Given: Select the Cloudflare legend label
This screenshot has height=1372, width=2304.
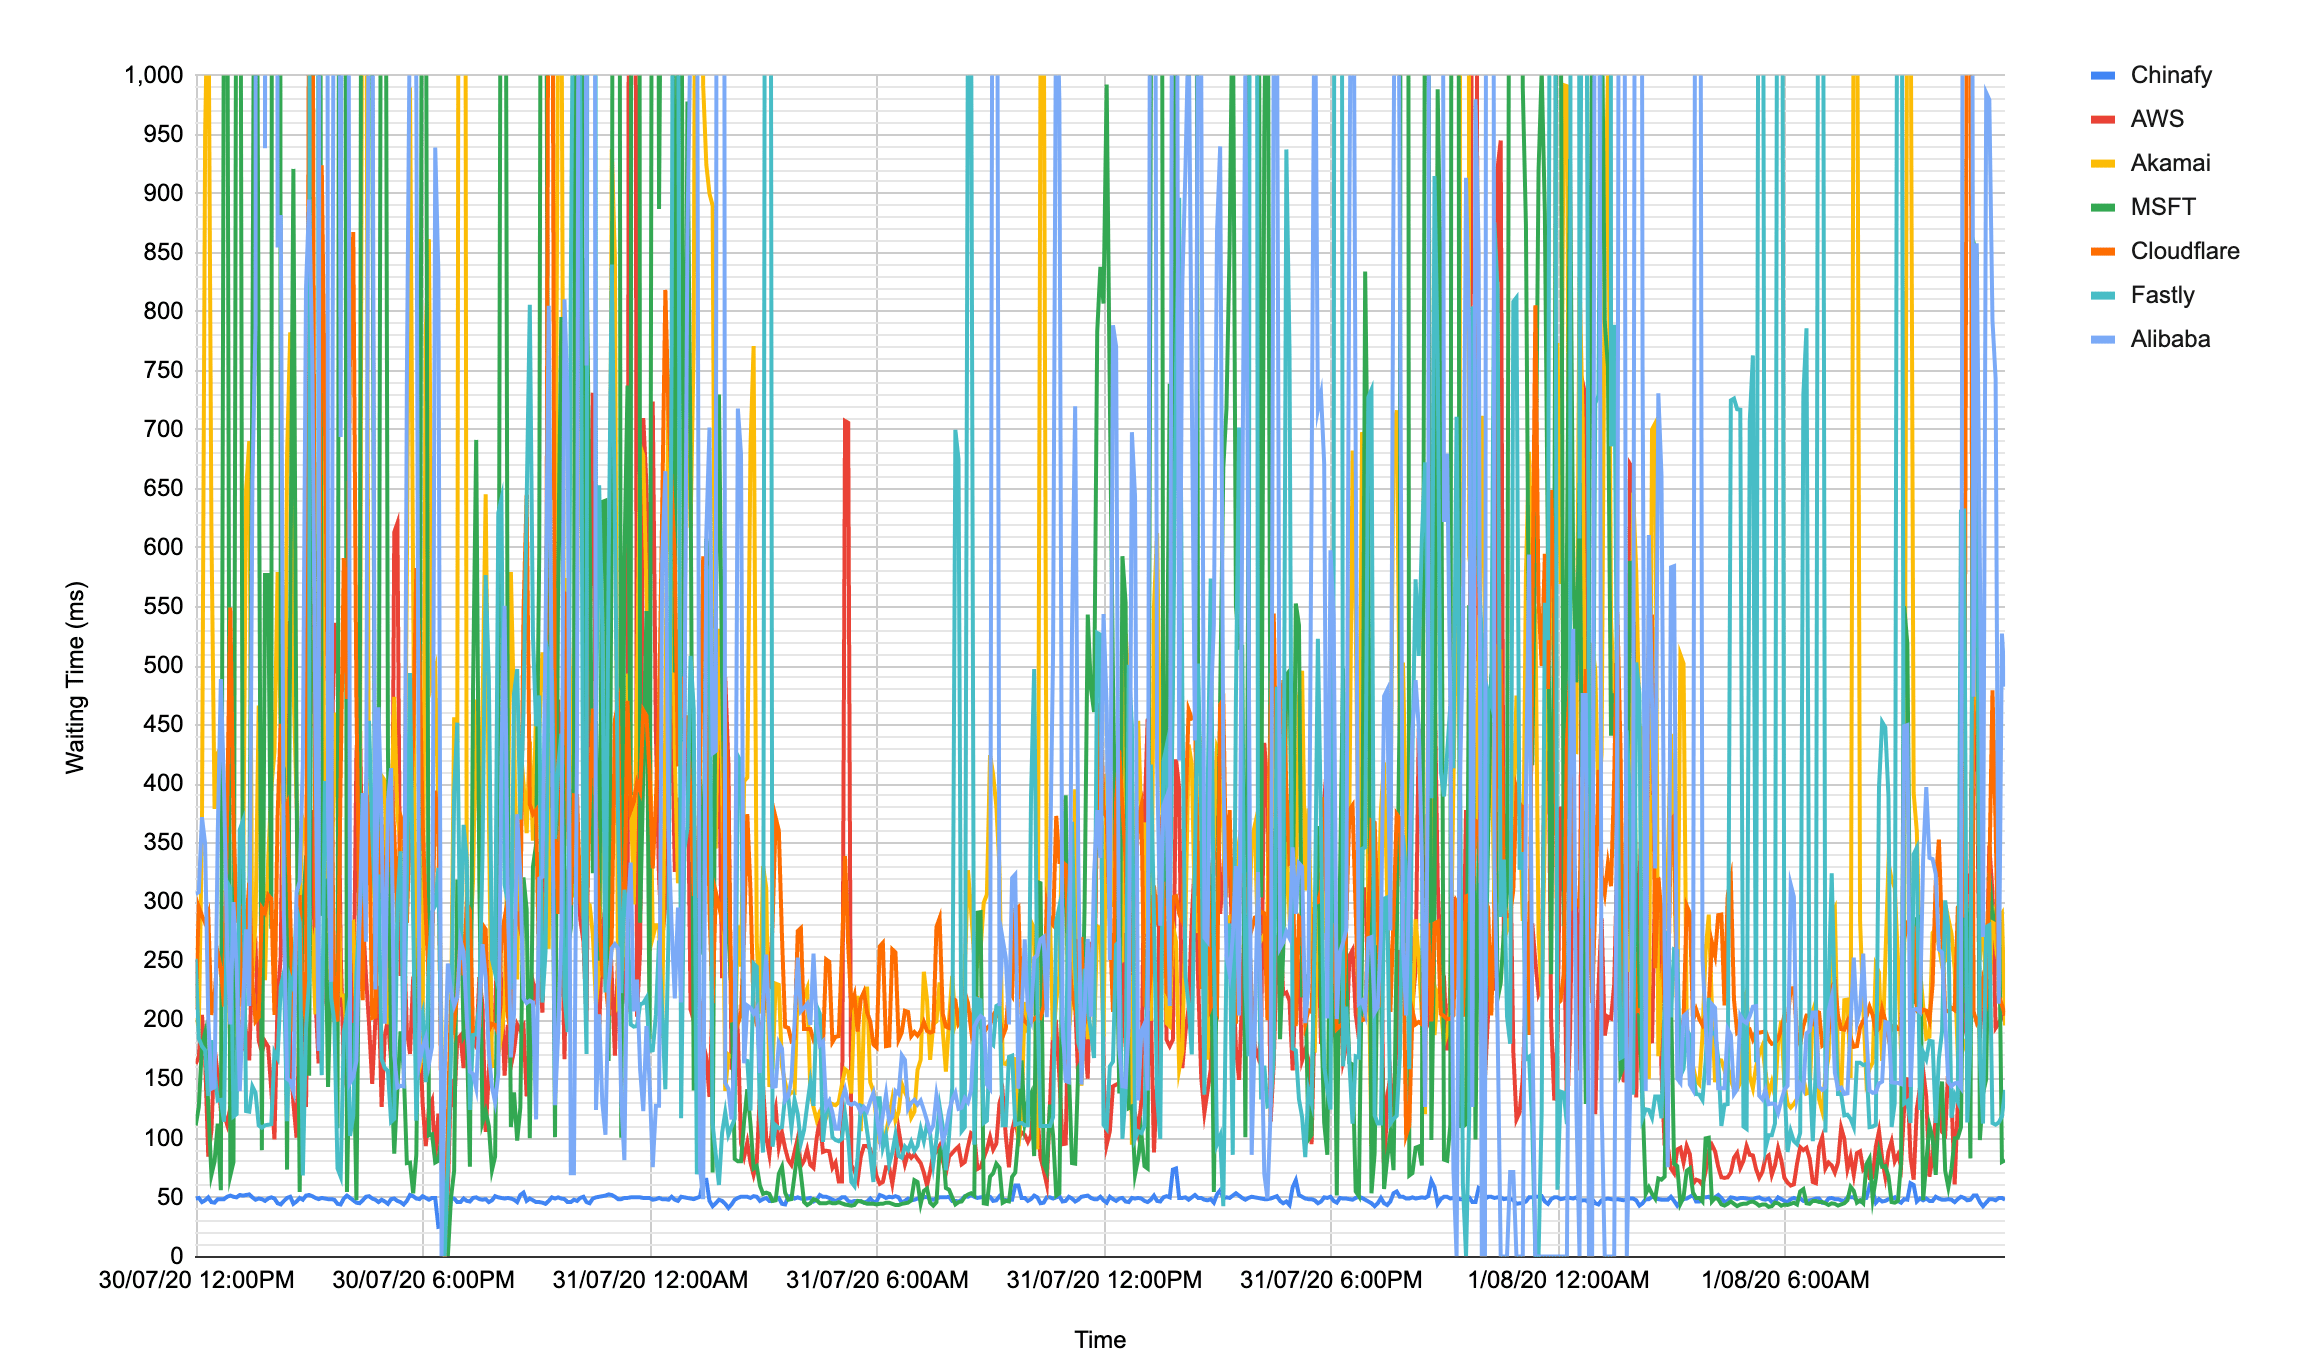Looking at the screenshot, I should pyautogui.click(x=2184, y=252).
